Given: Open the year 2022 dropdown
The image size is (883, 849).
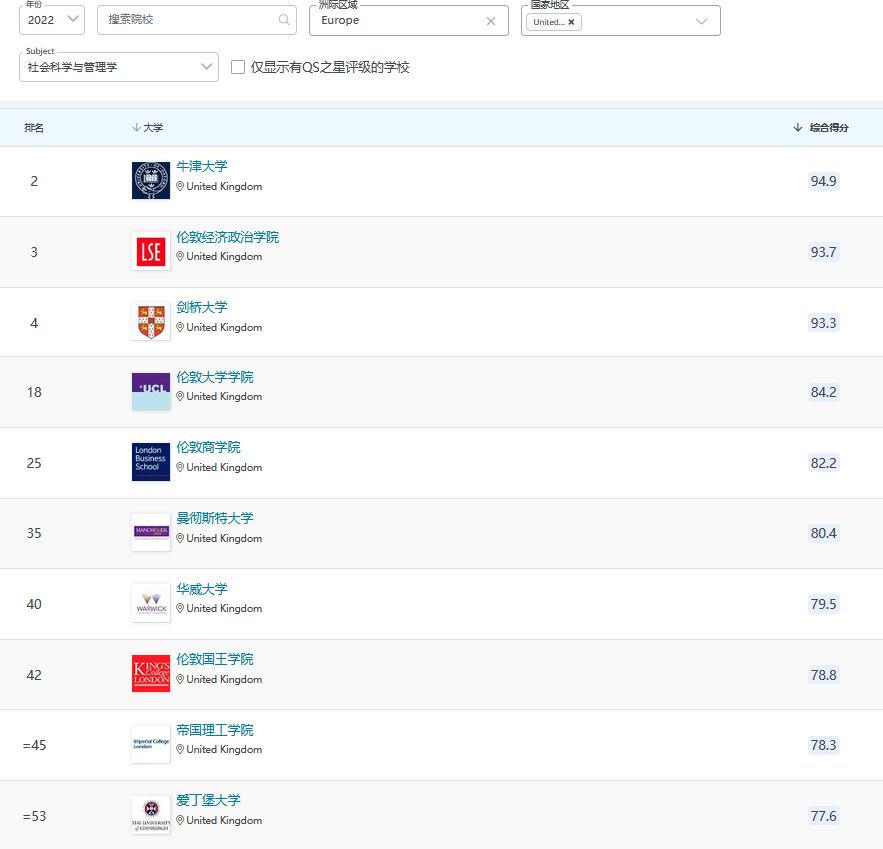Looking at the screenshot, I should click(52, 20).
